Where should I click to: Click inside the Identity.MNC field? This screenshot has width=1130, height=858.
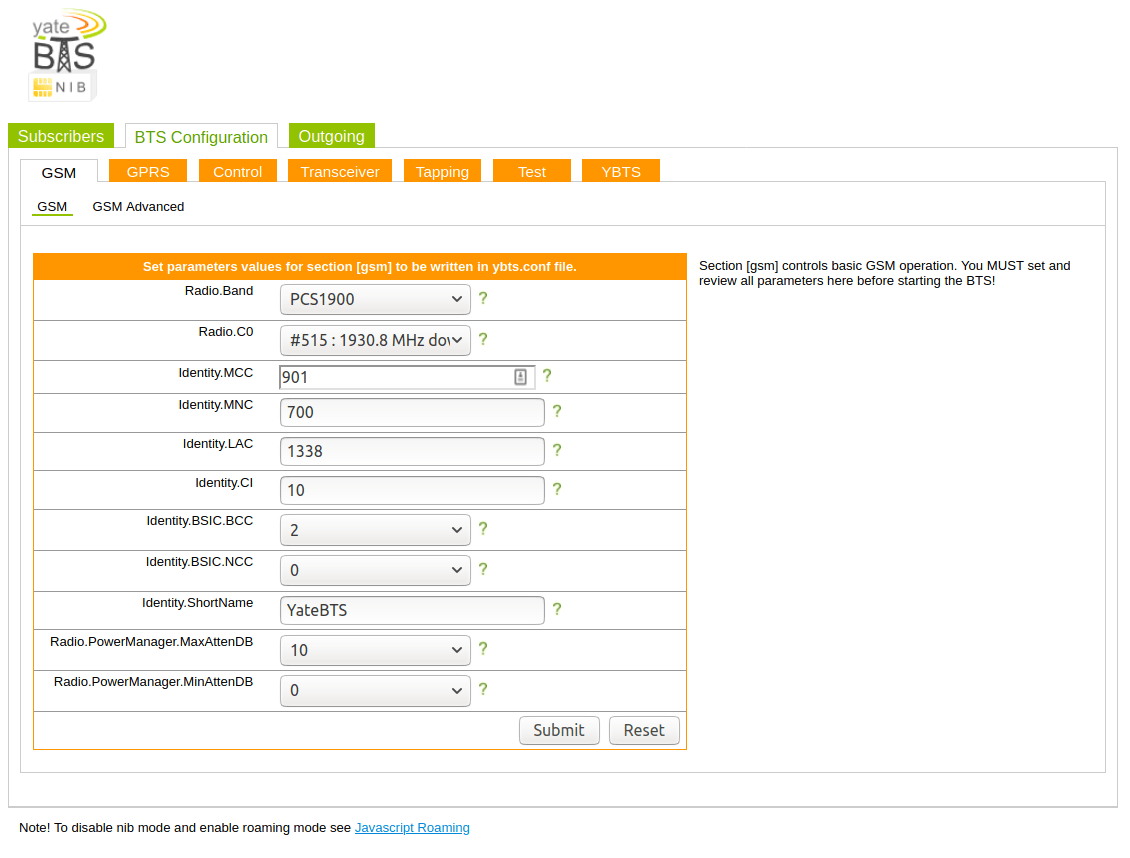(411, 412)
